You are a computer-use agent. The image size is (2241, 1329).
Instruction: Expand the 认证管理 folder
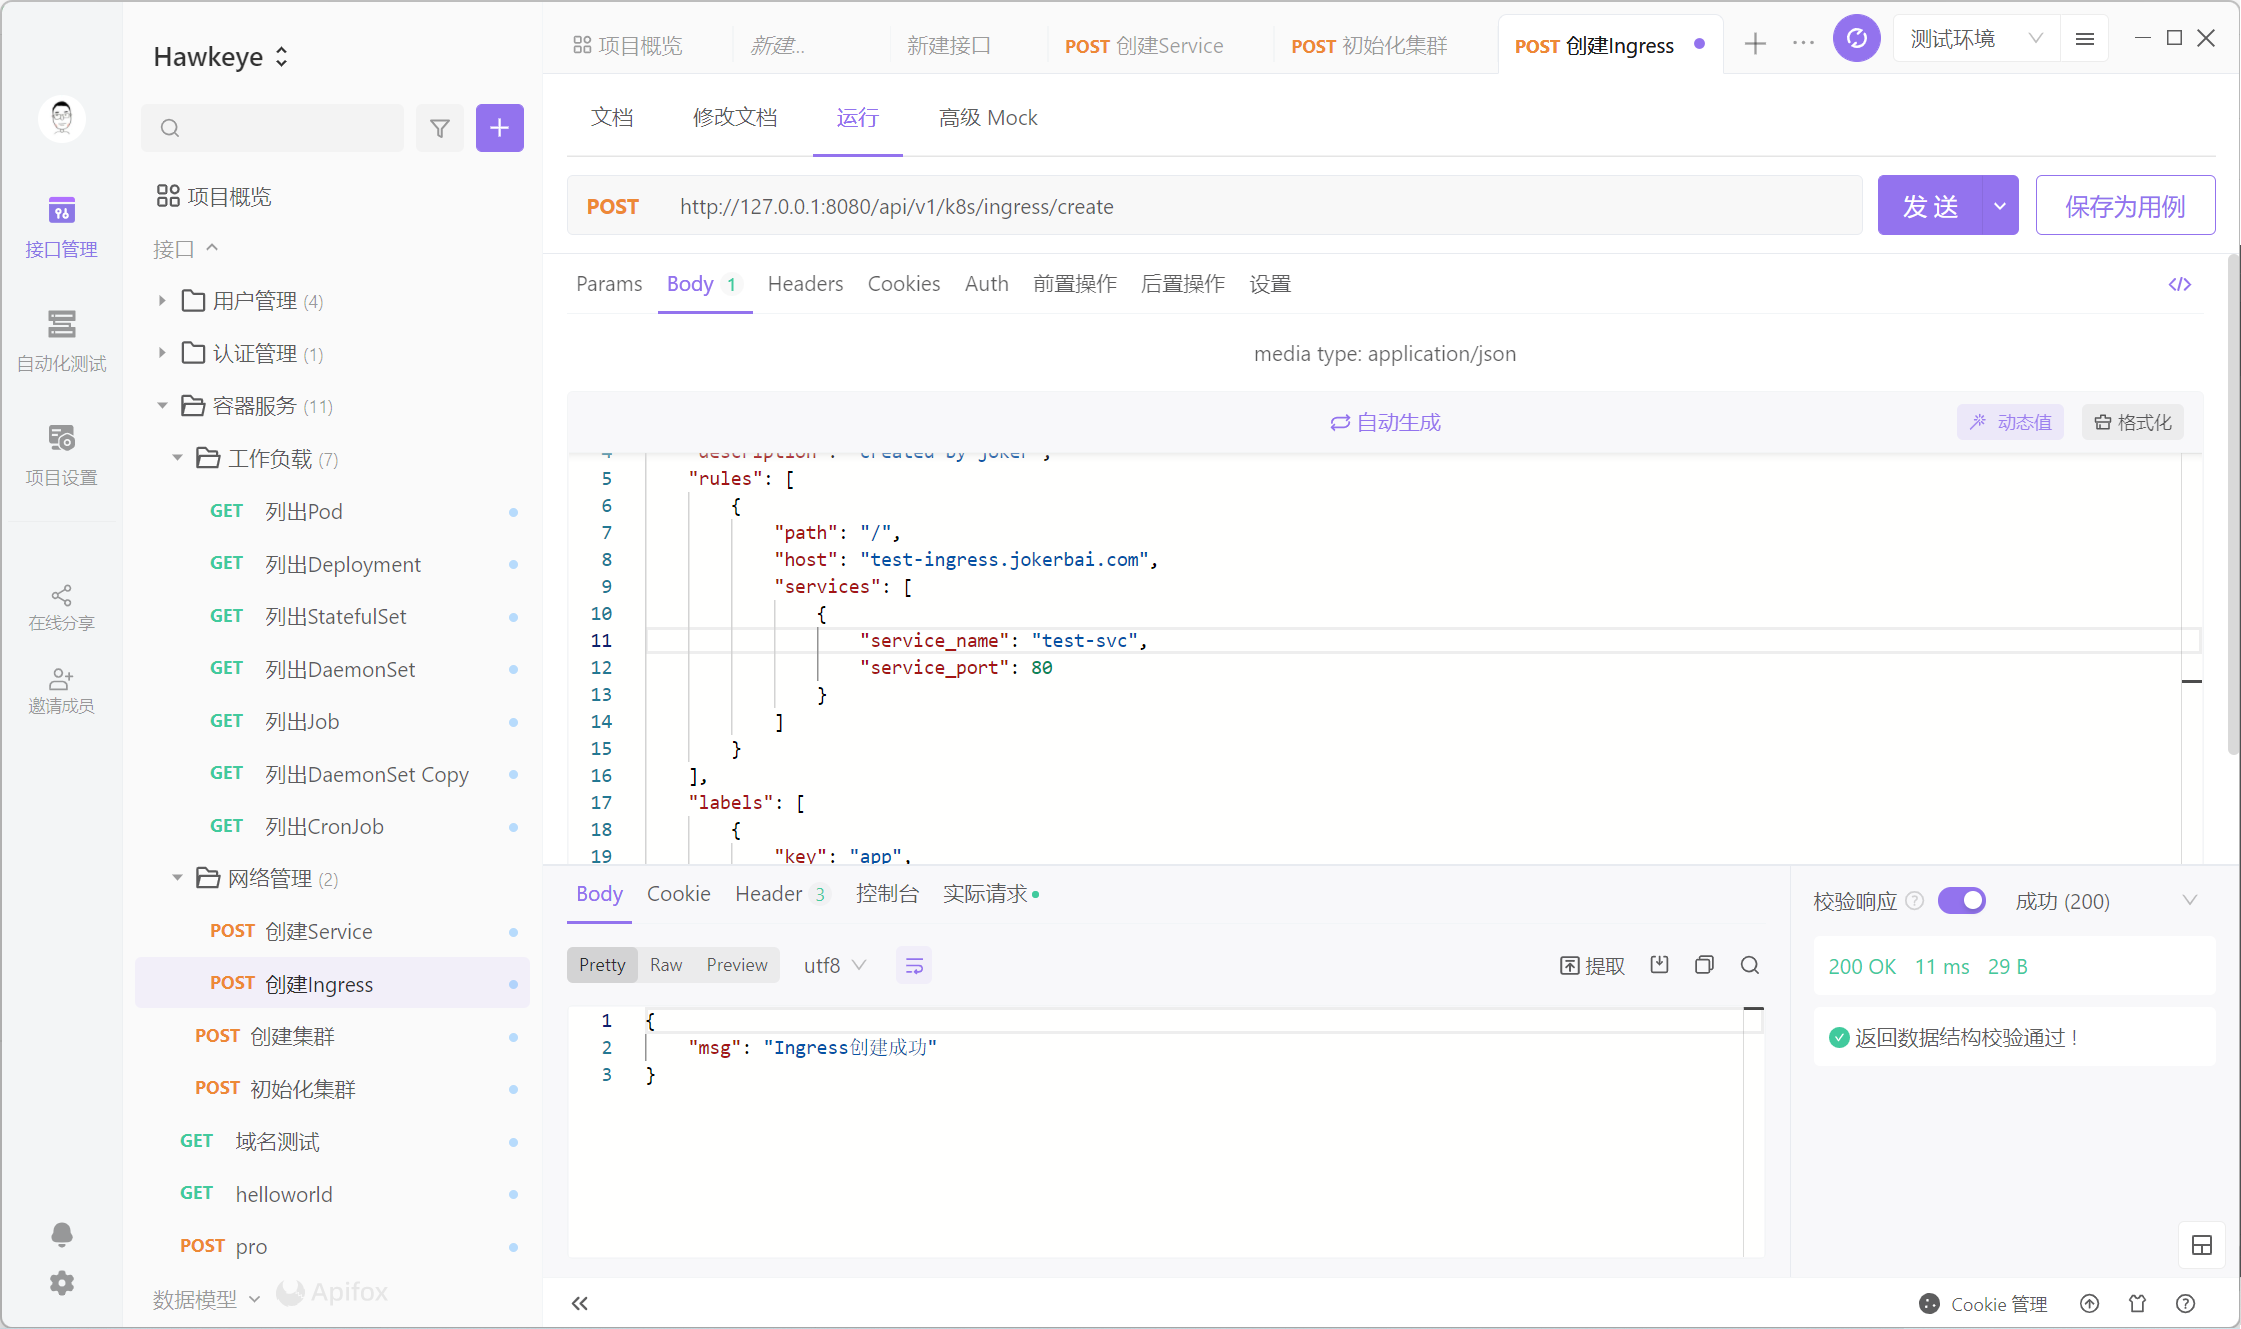pos(162,353)
